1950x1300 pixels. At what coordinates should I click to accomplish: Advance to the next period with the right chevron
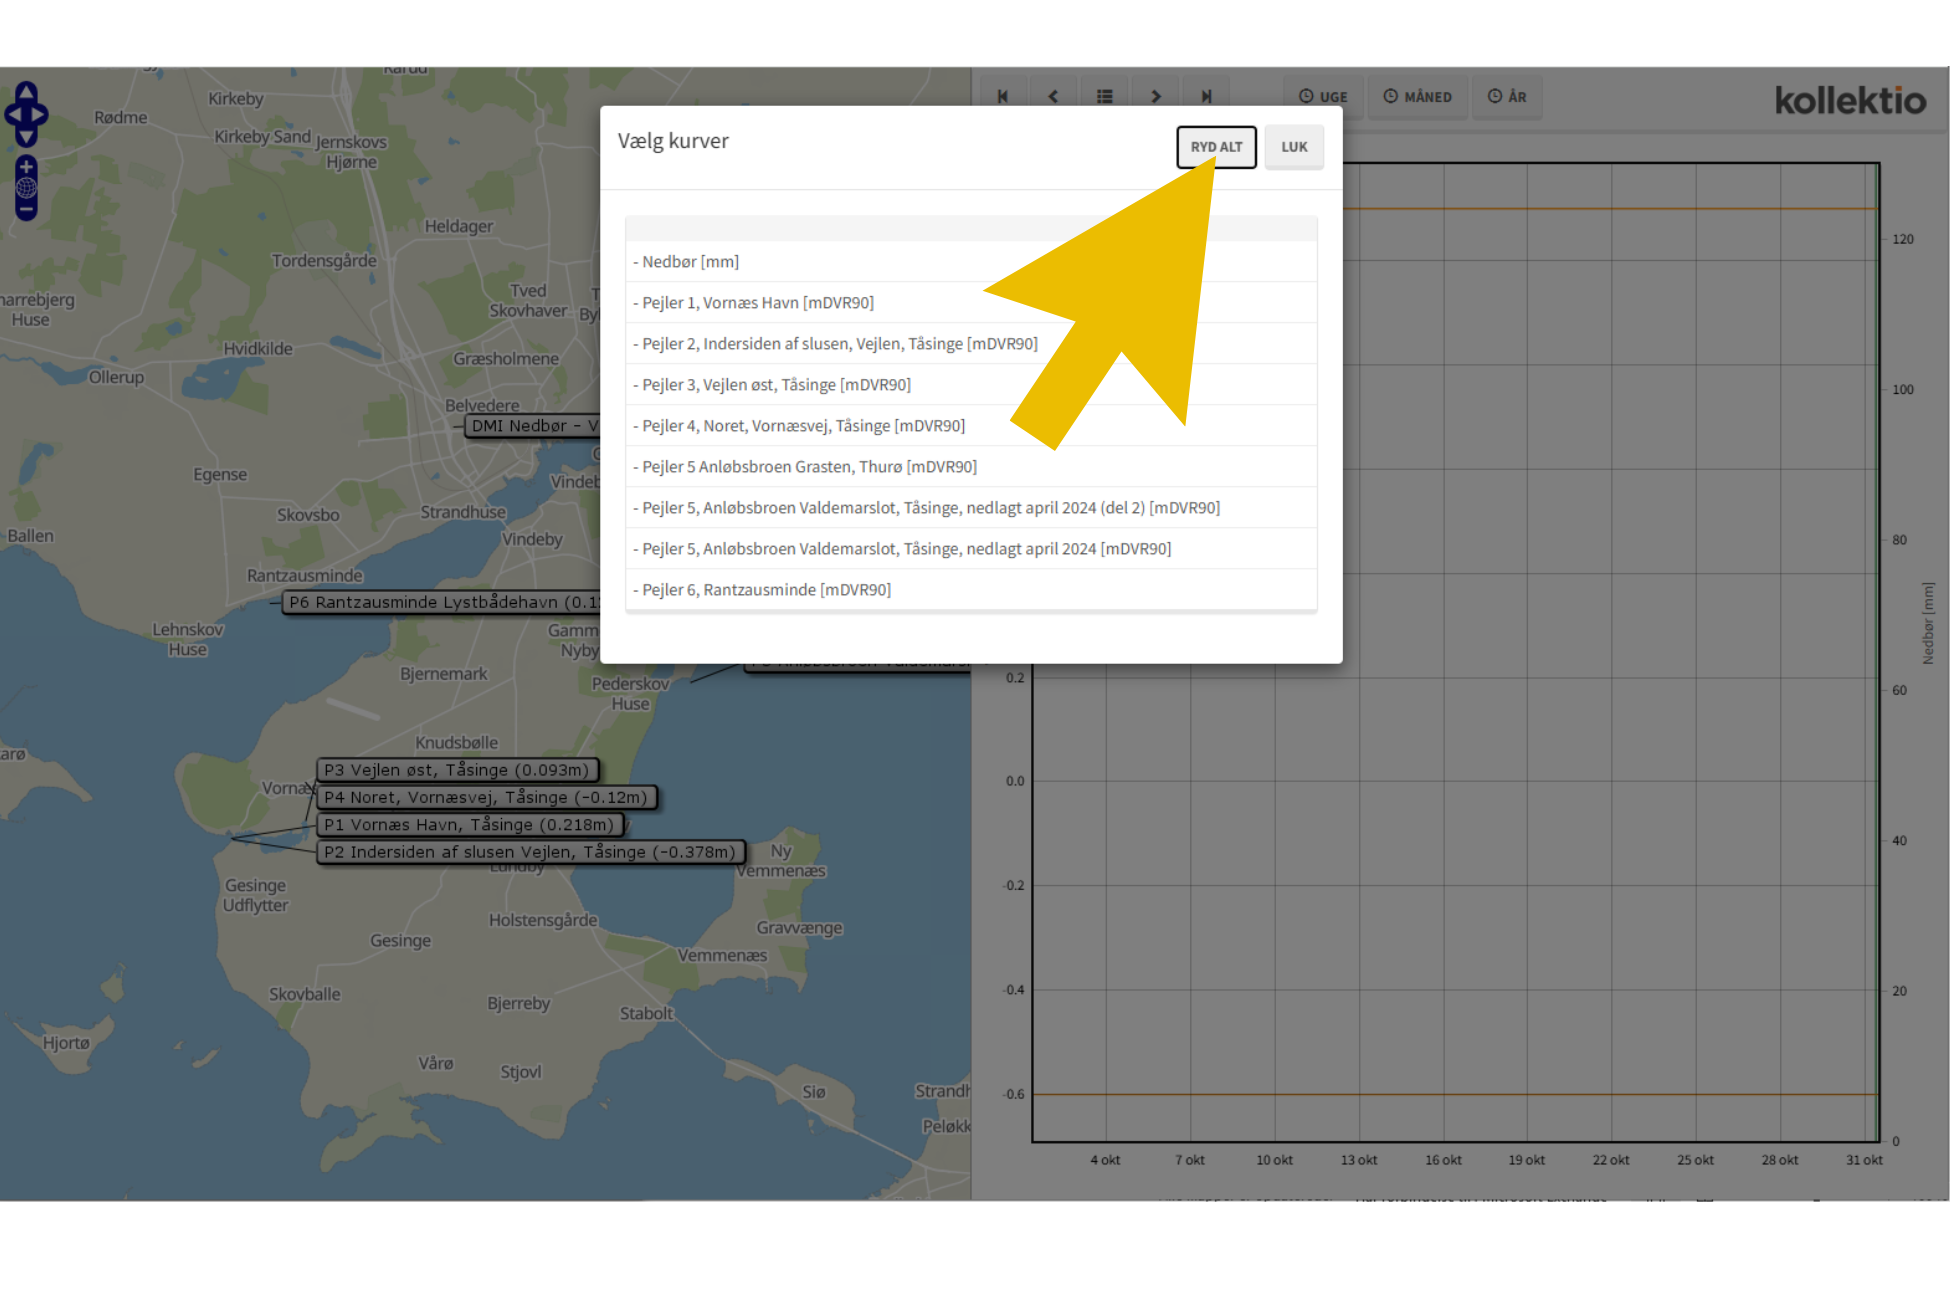[x=1156, y=97]
